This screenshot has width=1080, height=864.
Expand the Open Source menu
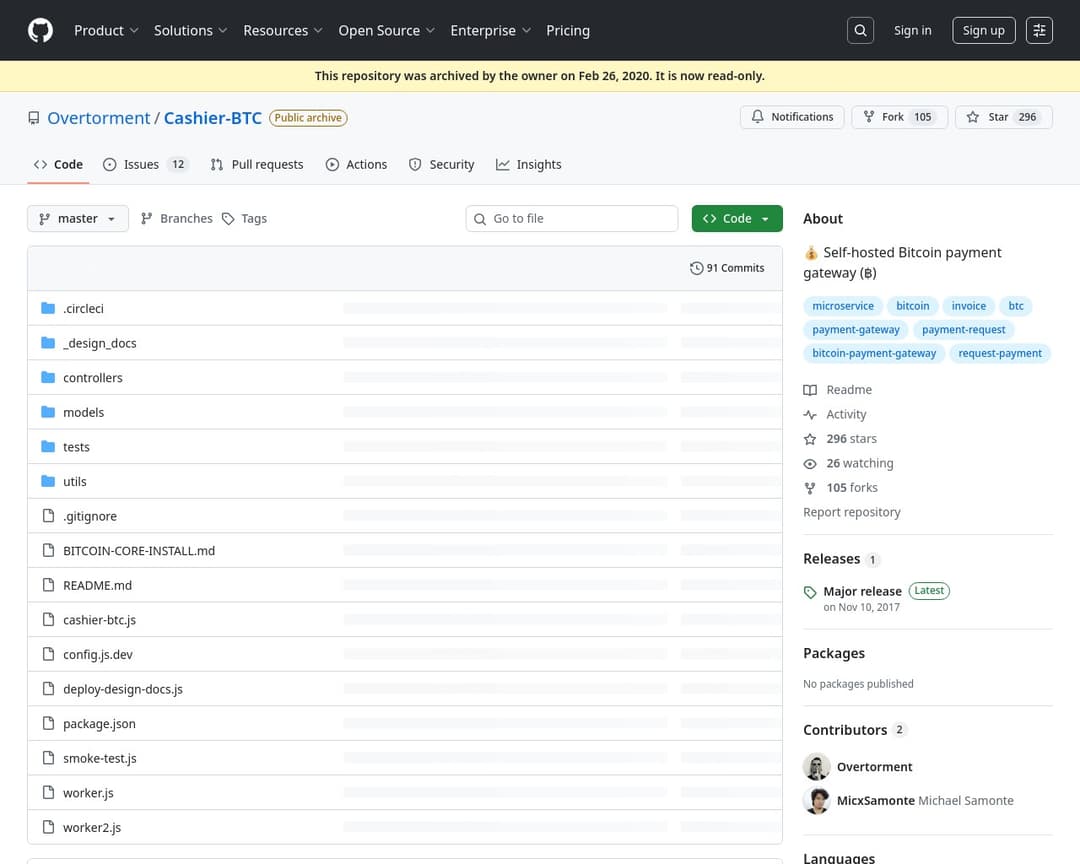pyautogui.click(x=386, y=30)
